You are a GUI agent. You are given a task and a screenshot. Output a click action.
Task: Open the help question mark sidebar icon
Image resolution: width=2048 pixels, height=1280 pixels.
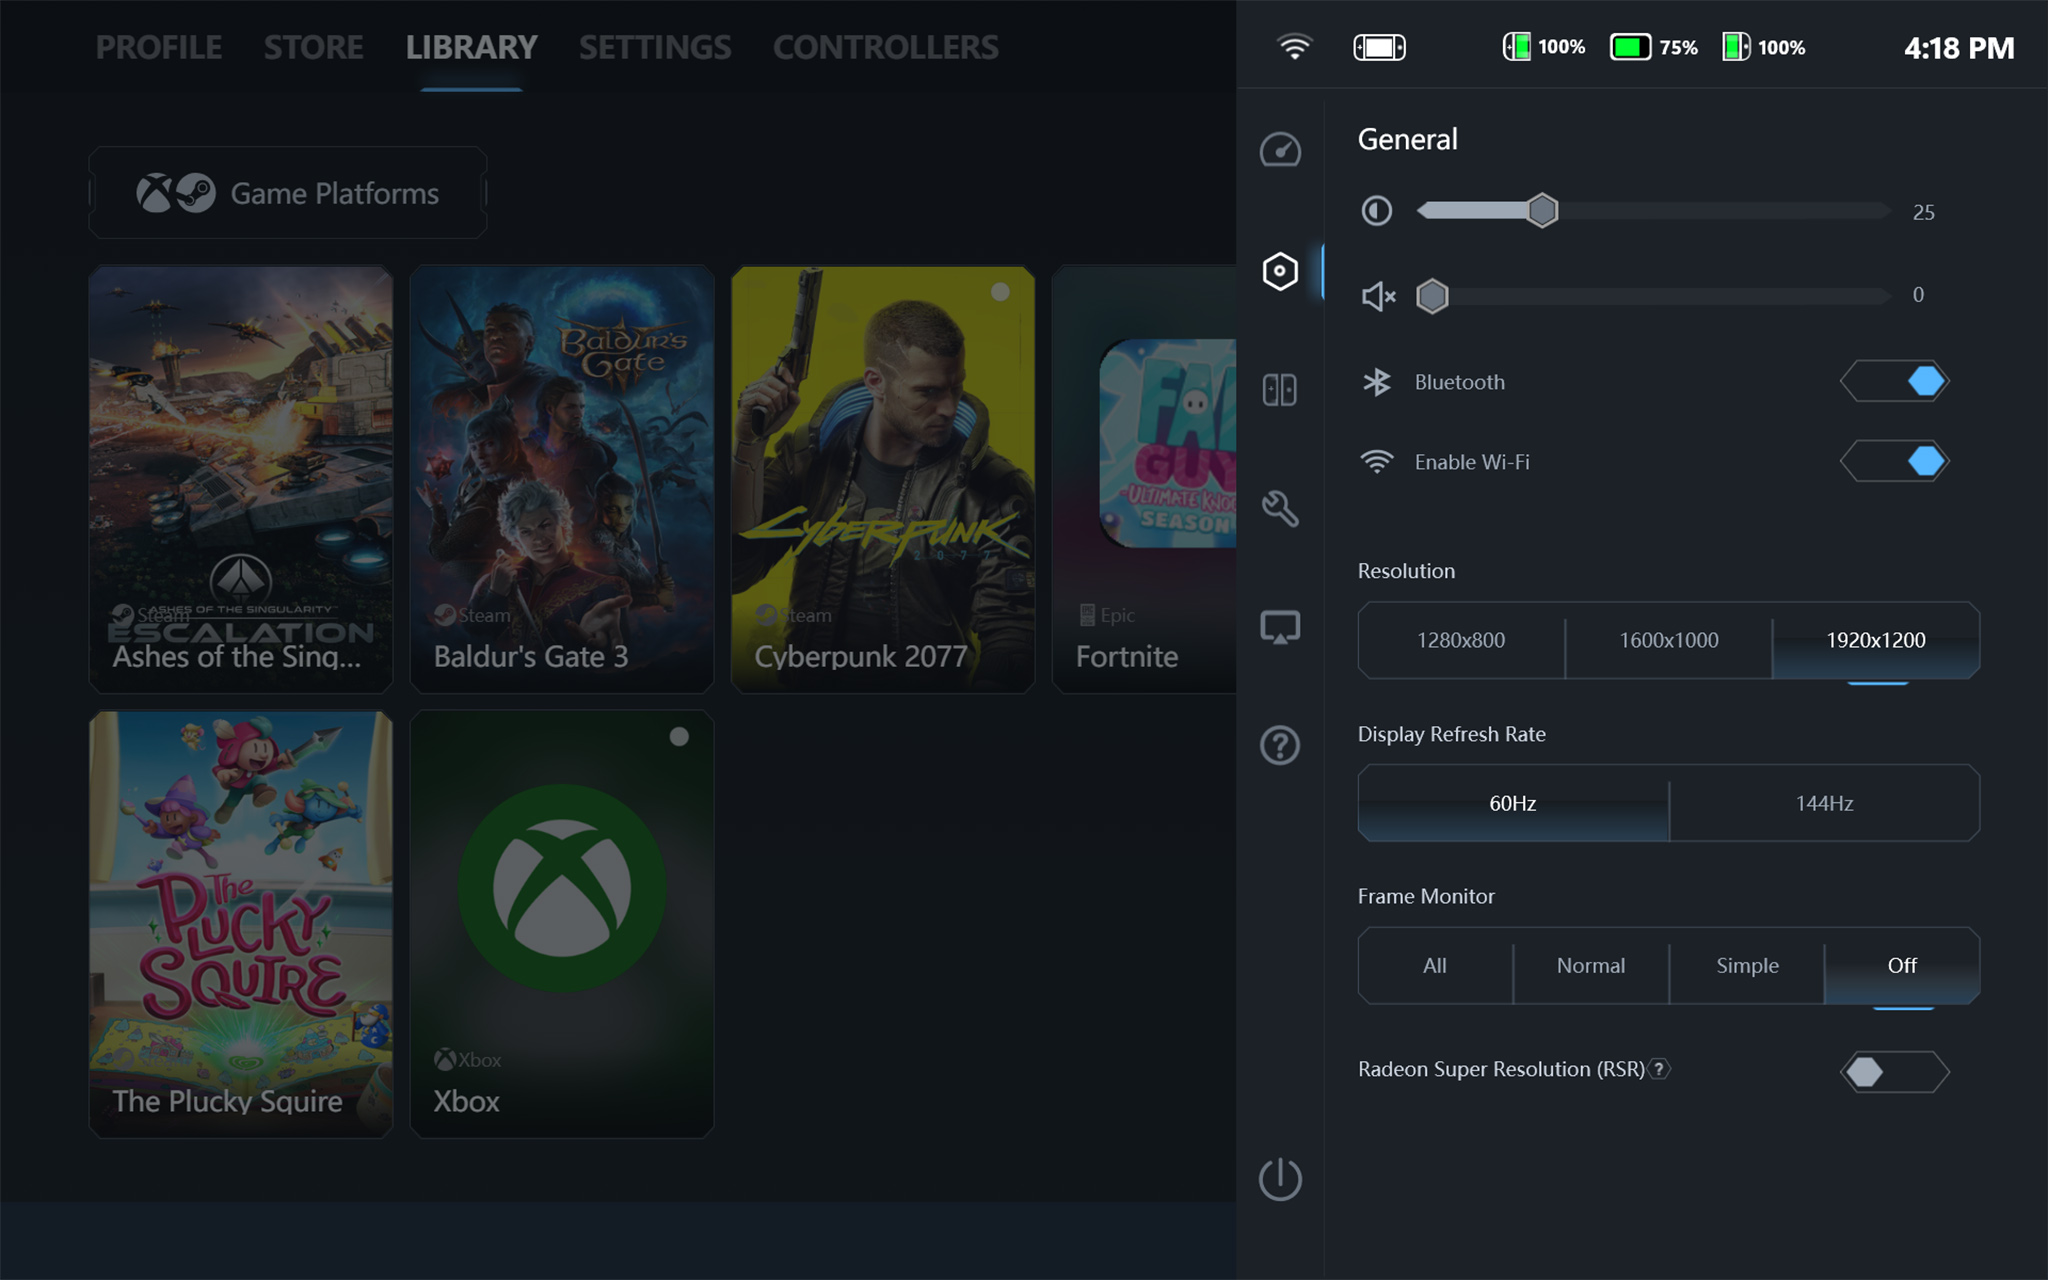pos(1280,745)
